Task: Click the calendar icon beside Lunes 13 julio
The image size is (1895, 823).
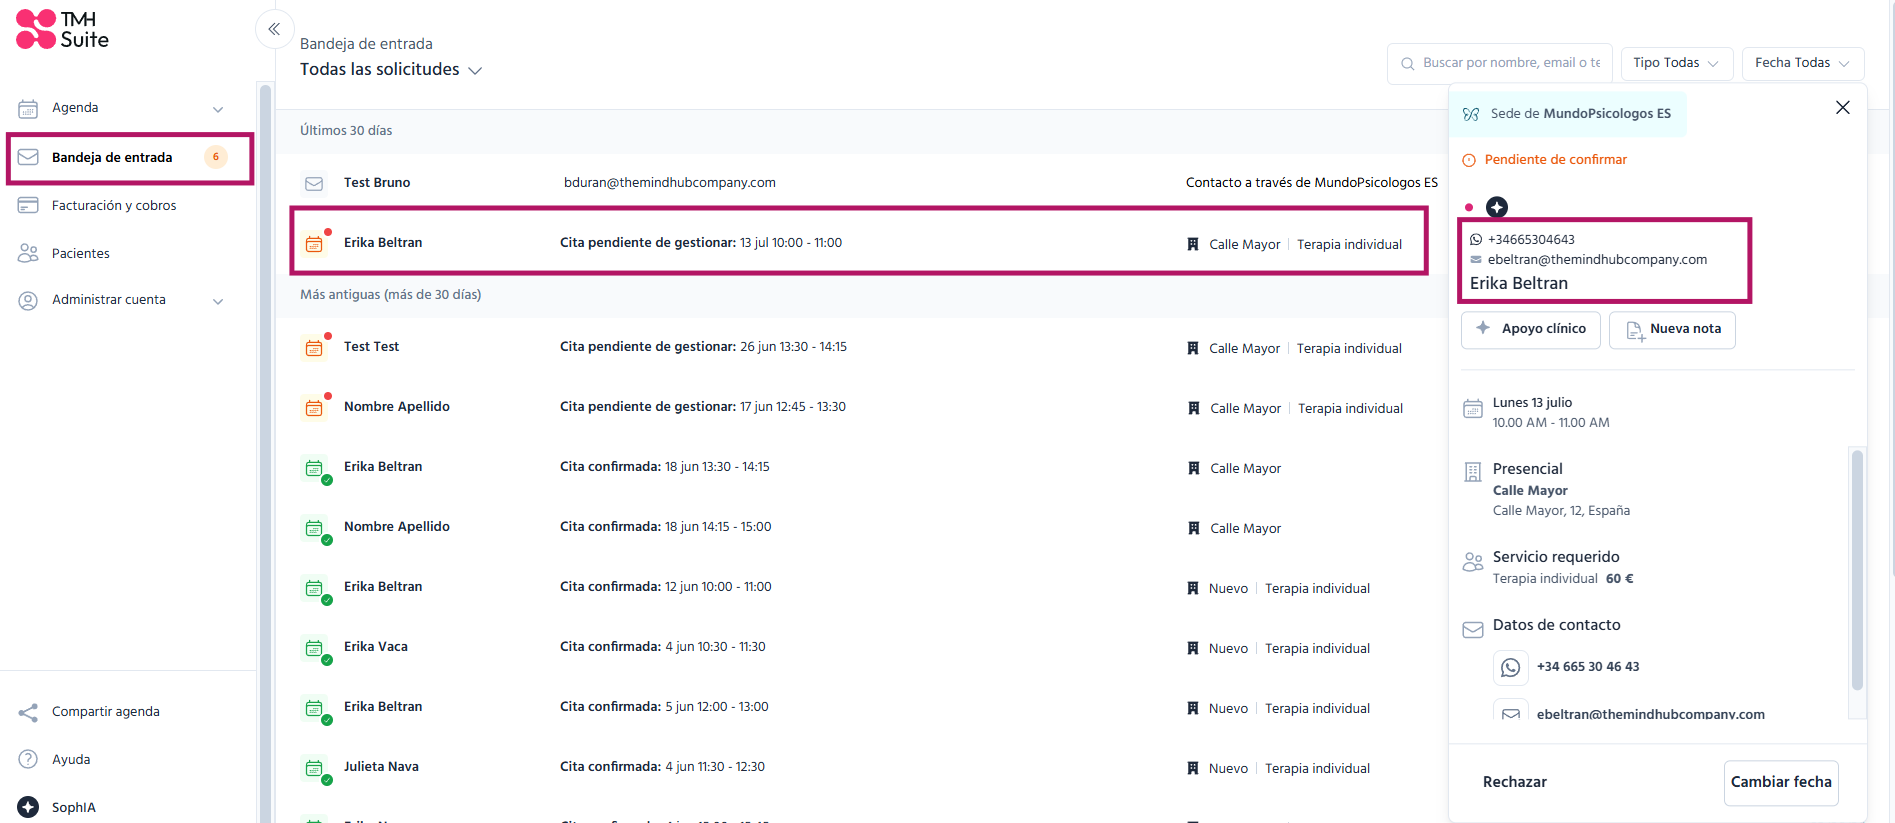Action: point(1473,408)
